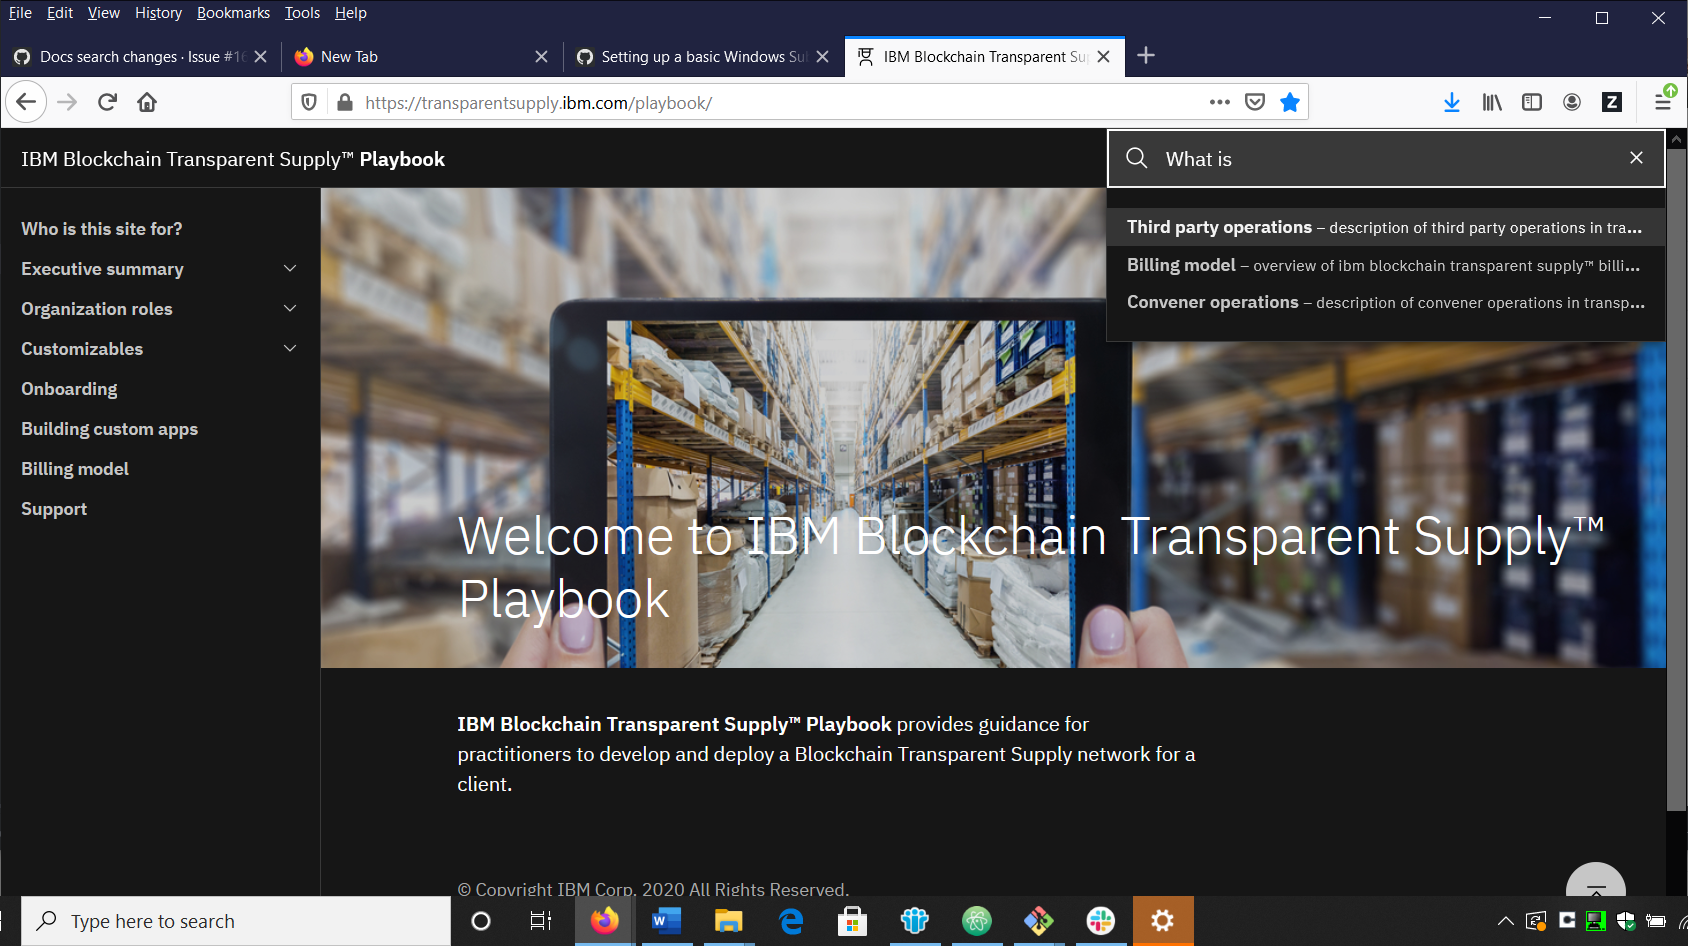Save page to Pocket
Screen dimensions: 1688x946
[1255, 102]
